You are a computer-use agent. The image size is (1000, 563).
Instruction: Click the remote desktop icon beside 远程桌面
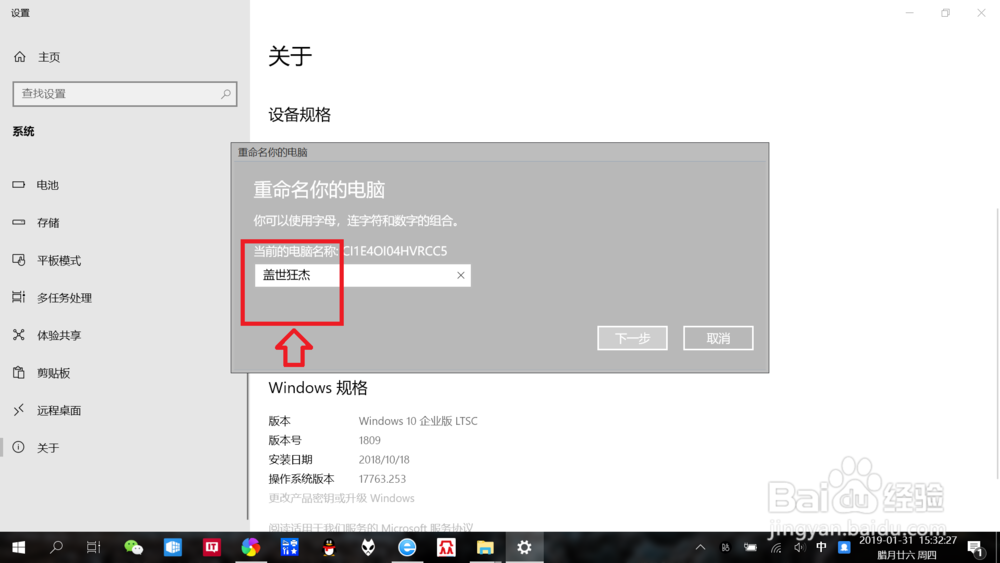[18, 410]
